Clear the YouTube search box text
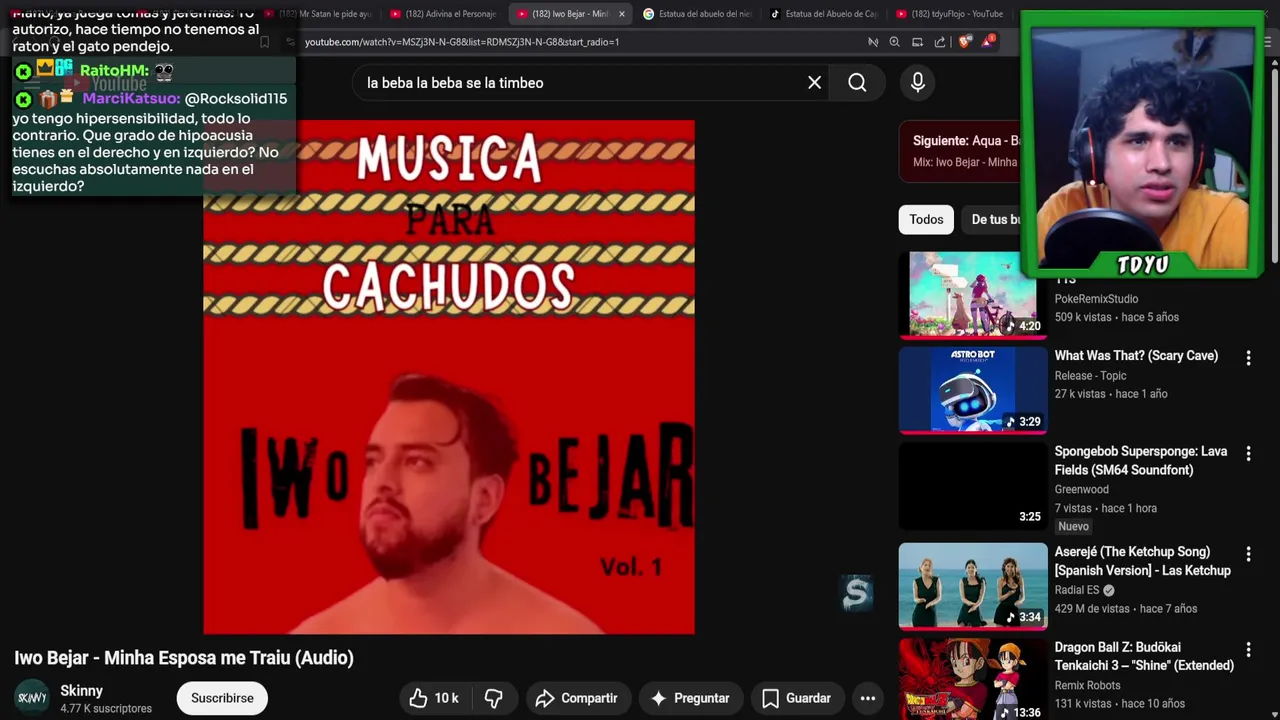This screenshot has height=720, width=1280. click(814, 83)
